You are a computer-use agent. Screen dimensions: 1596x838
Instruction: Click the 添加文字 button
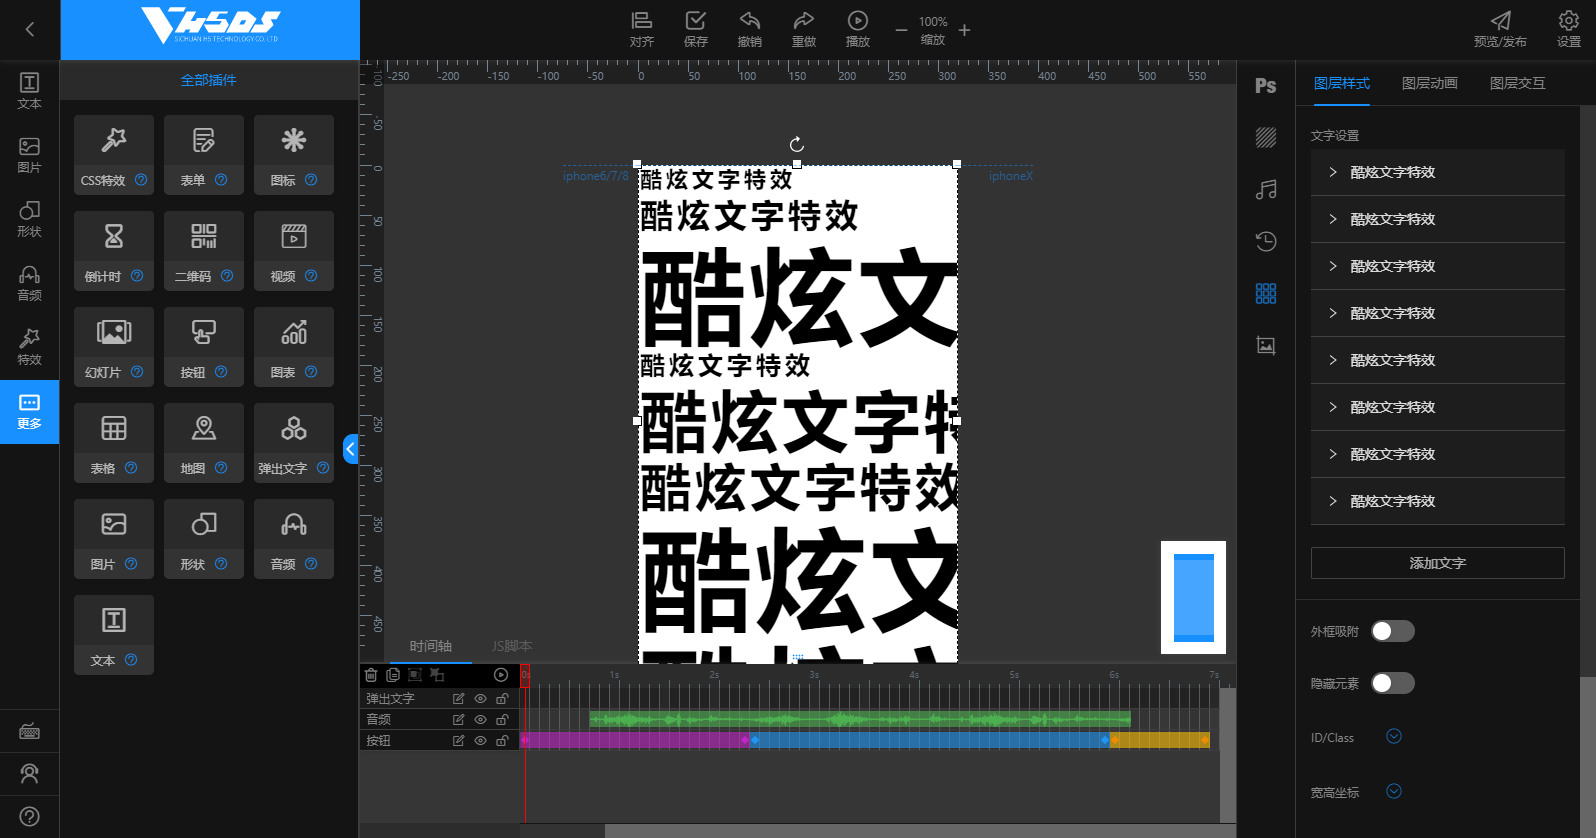point(1438,563)
